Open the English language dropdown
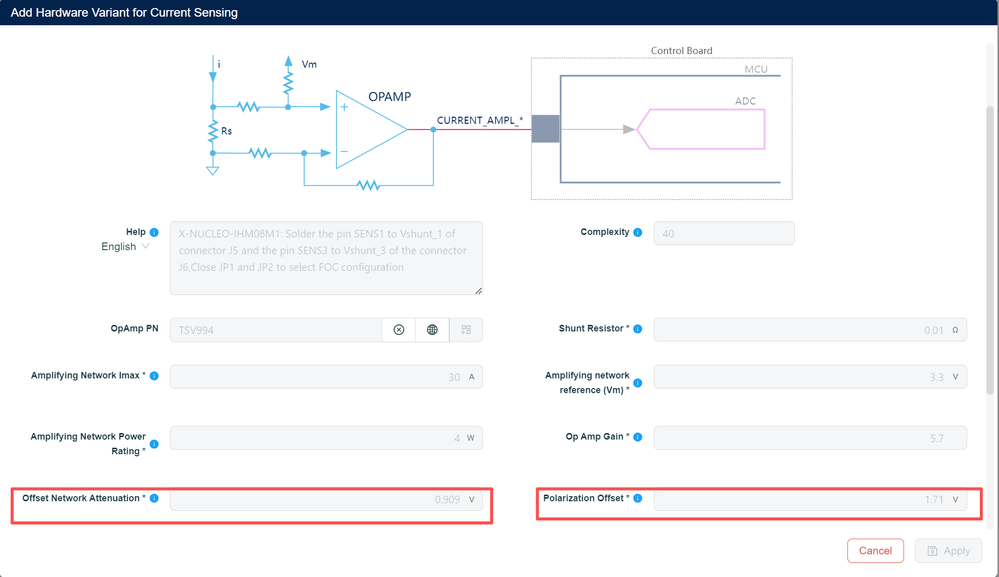The height and width of the screenshot is (577, 999). [125, 247]
